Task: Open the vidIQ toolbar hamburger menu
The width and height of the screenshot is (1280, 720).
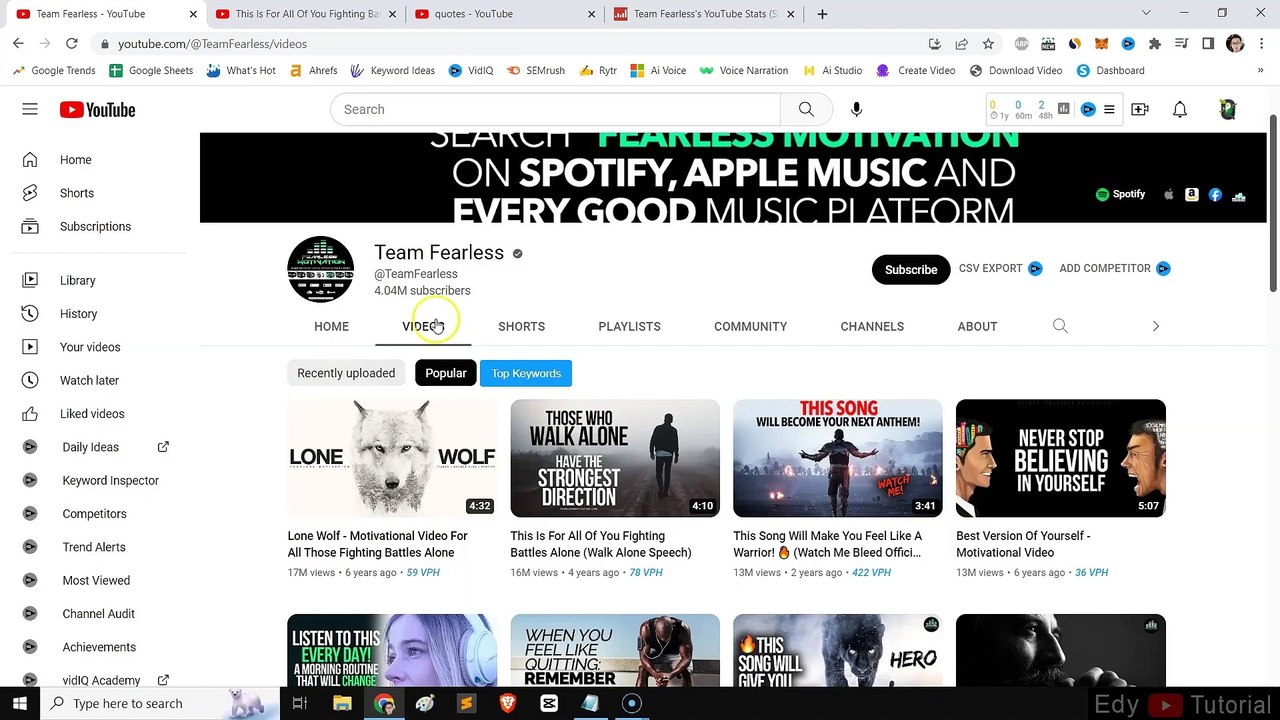Action: 1109,109
